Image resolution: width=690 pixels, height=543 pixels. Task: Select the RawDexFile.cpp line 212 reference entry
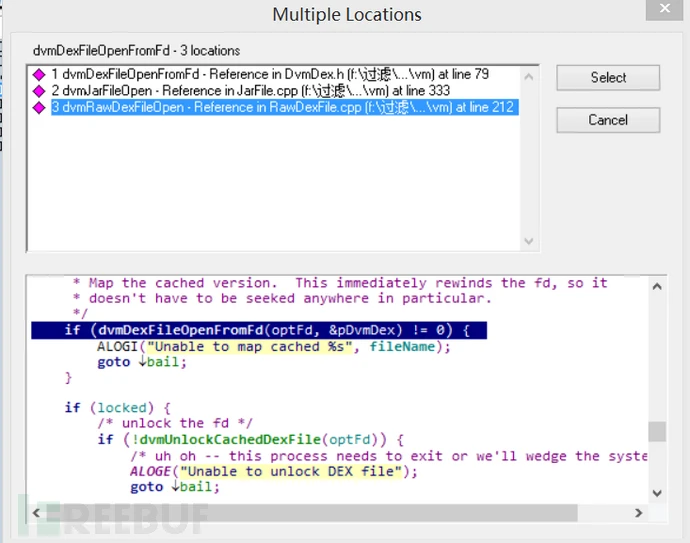point(284,107)
